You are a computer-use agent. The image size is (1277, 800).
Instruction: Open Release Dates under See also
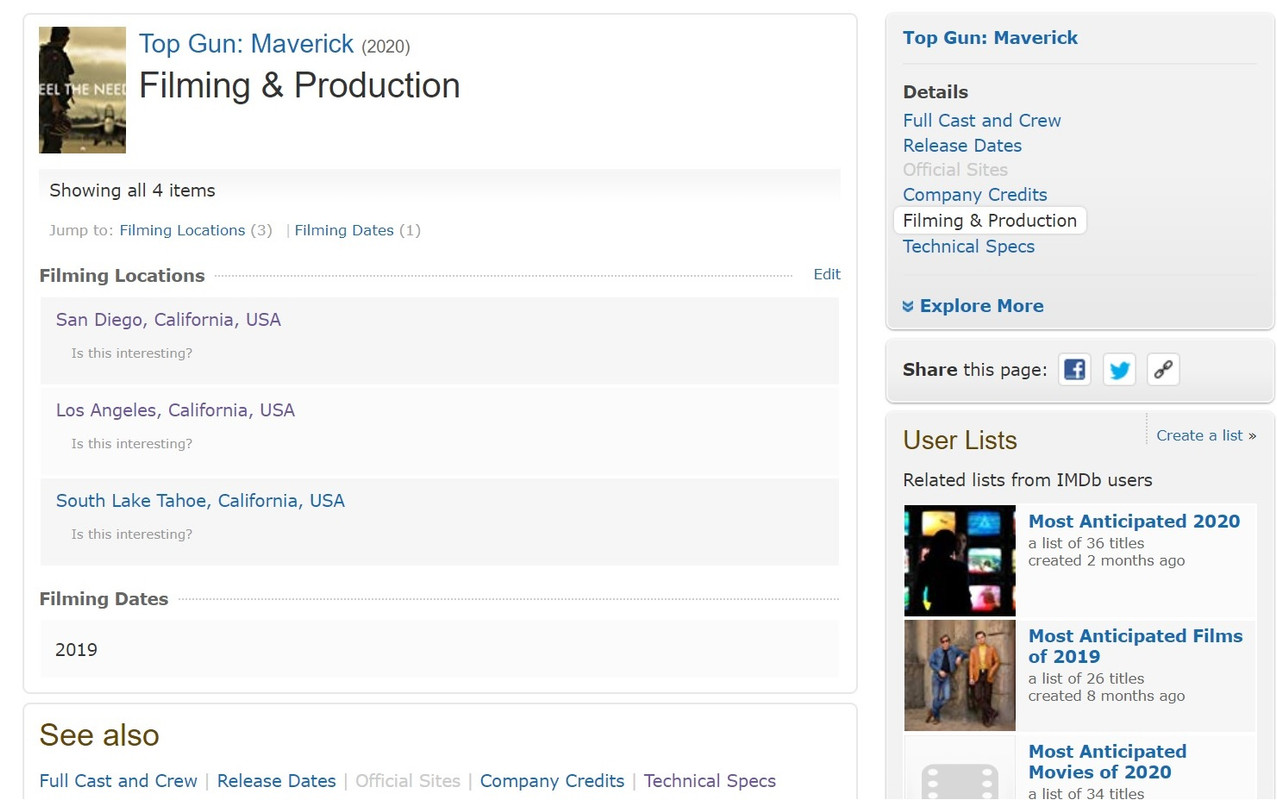[x=276, y=781]
